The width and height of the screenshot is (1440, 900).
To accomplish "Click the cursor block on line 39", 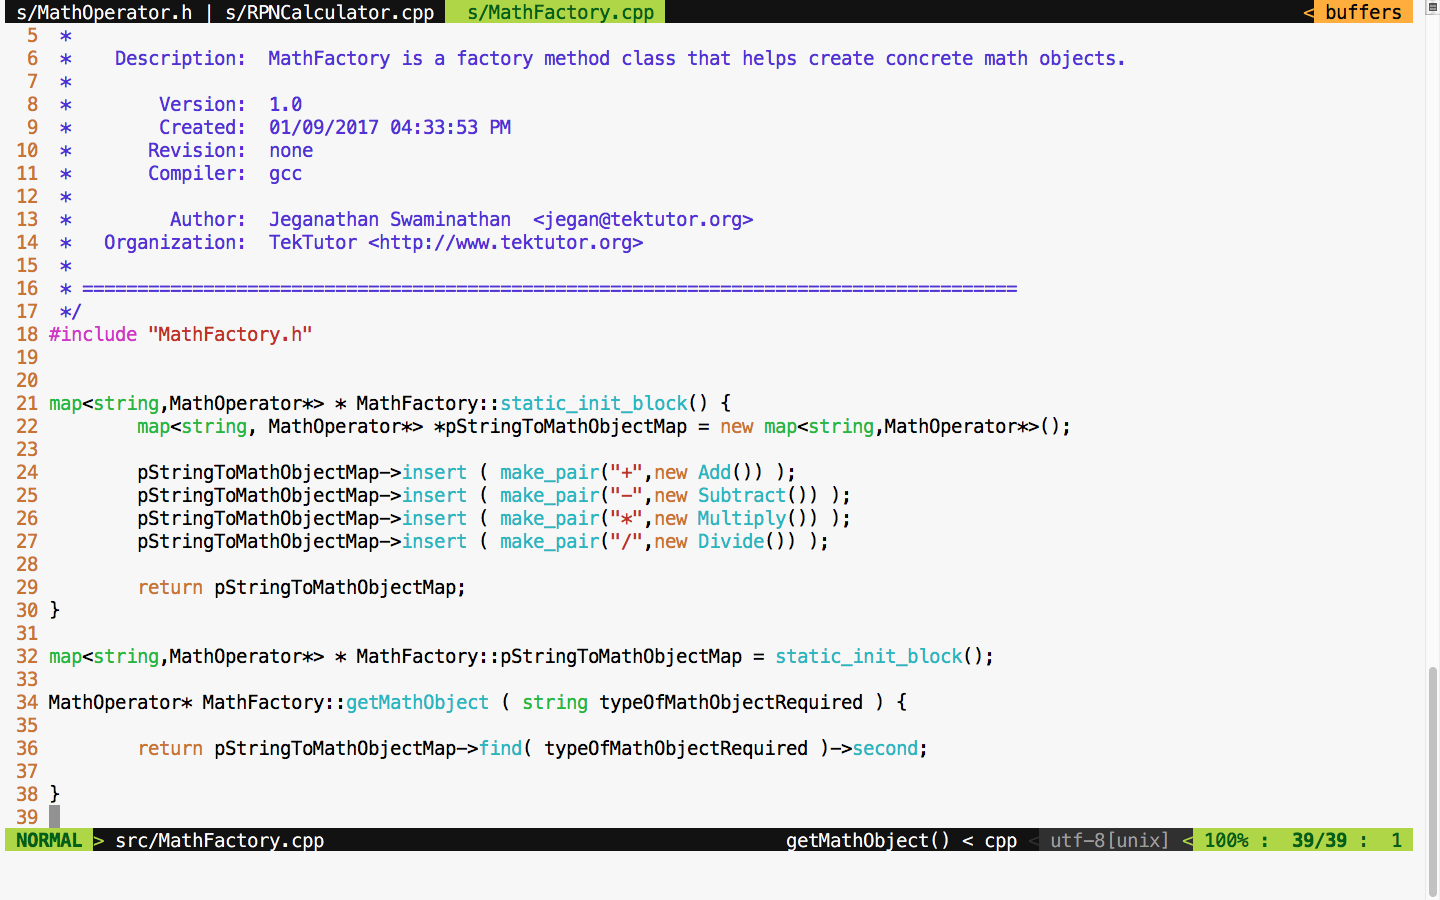I will pyautogui.click(x=54, y=817).
